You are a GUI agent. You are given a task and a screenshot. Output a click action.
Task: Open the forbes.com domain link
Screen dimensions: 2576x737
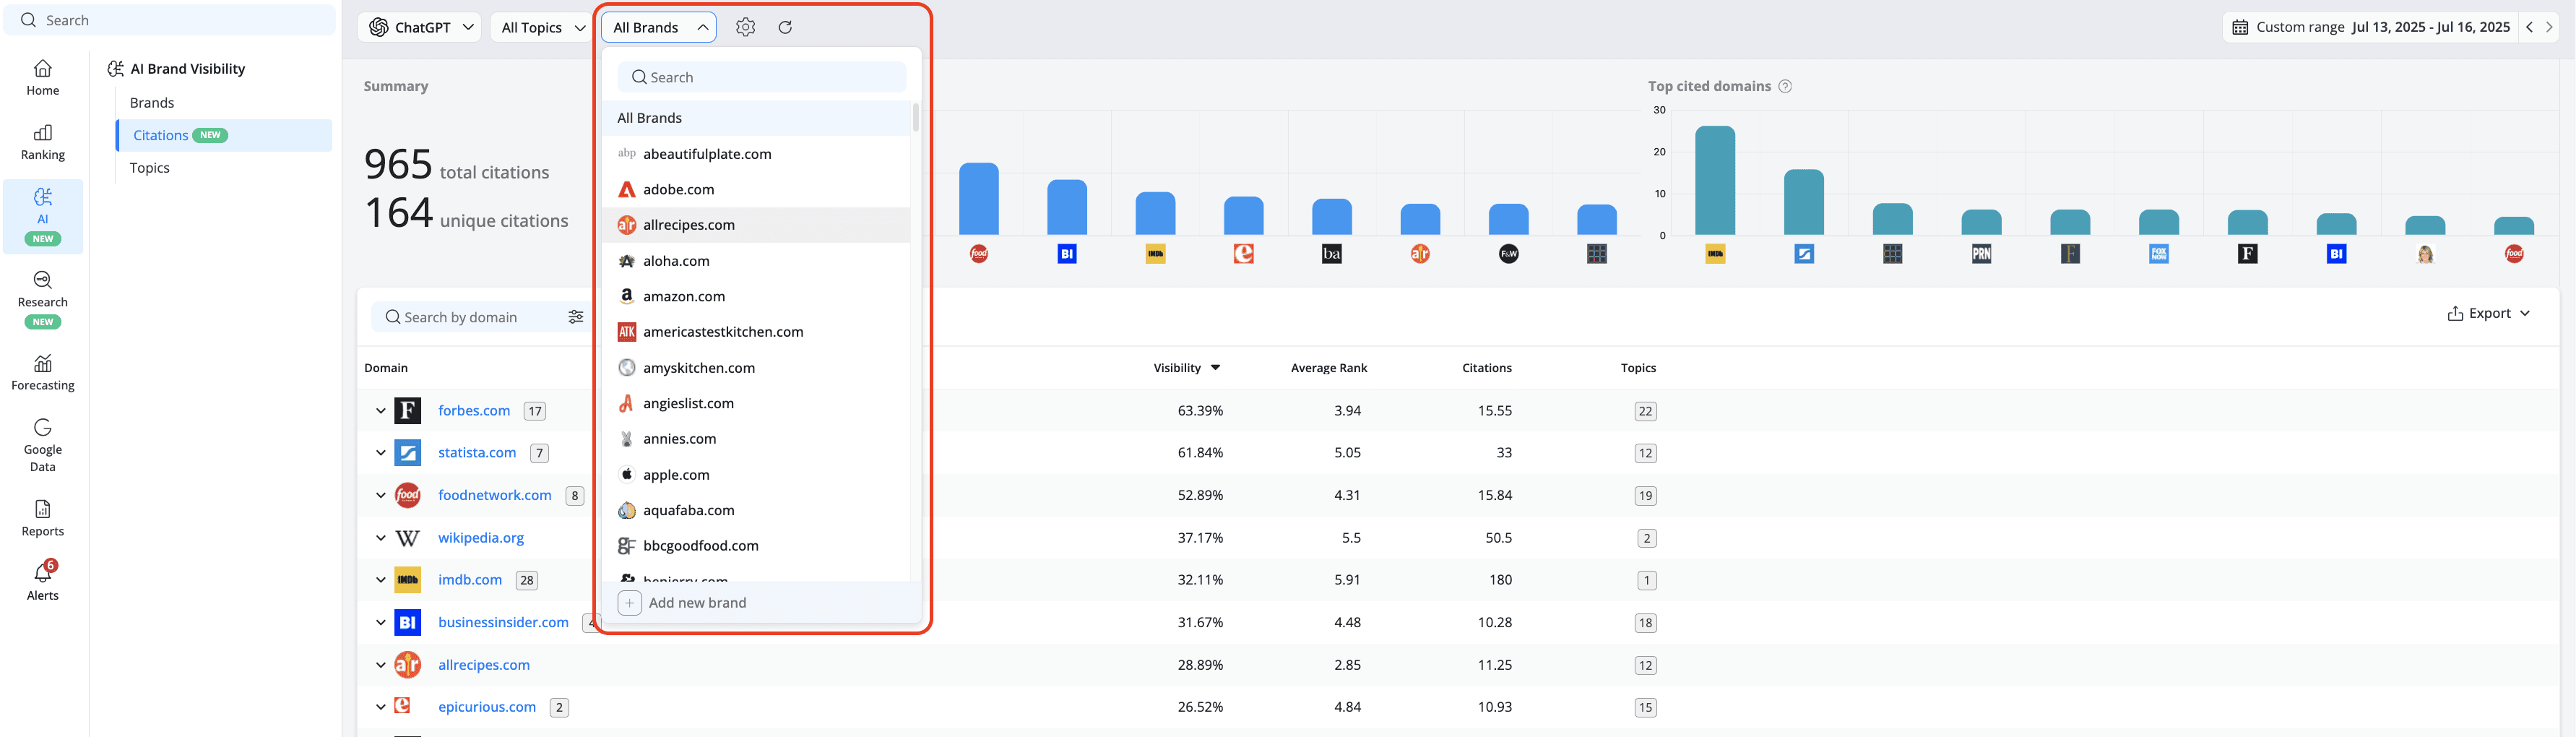474,411
